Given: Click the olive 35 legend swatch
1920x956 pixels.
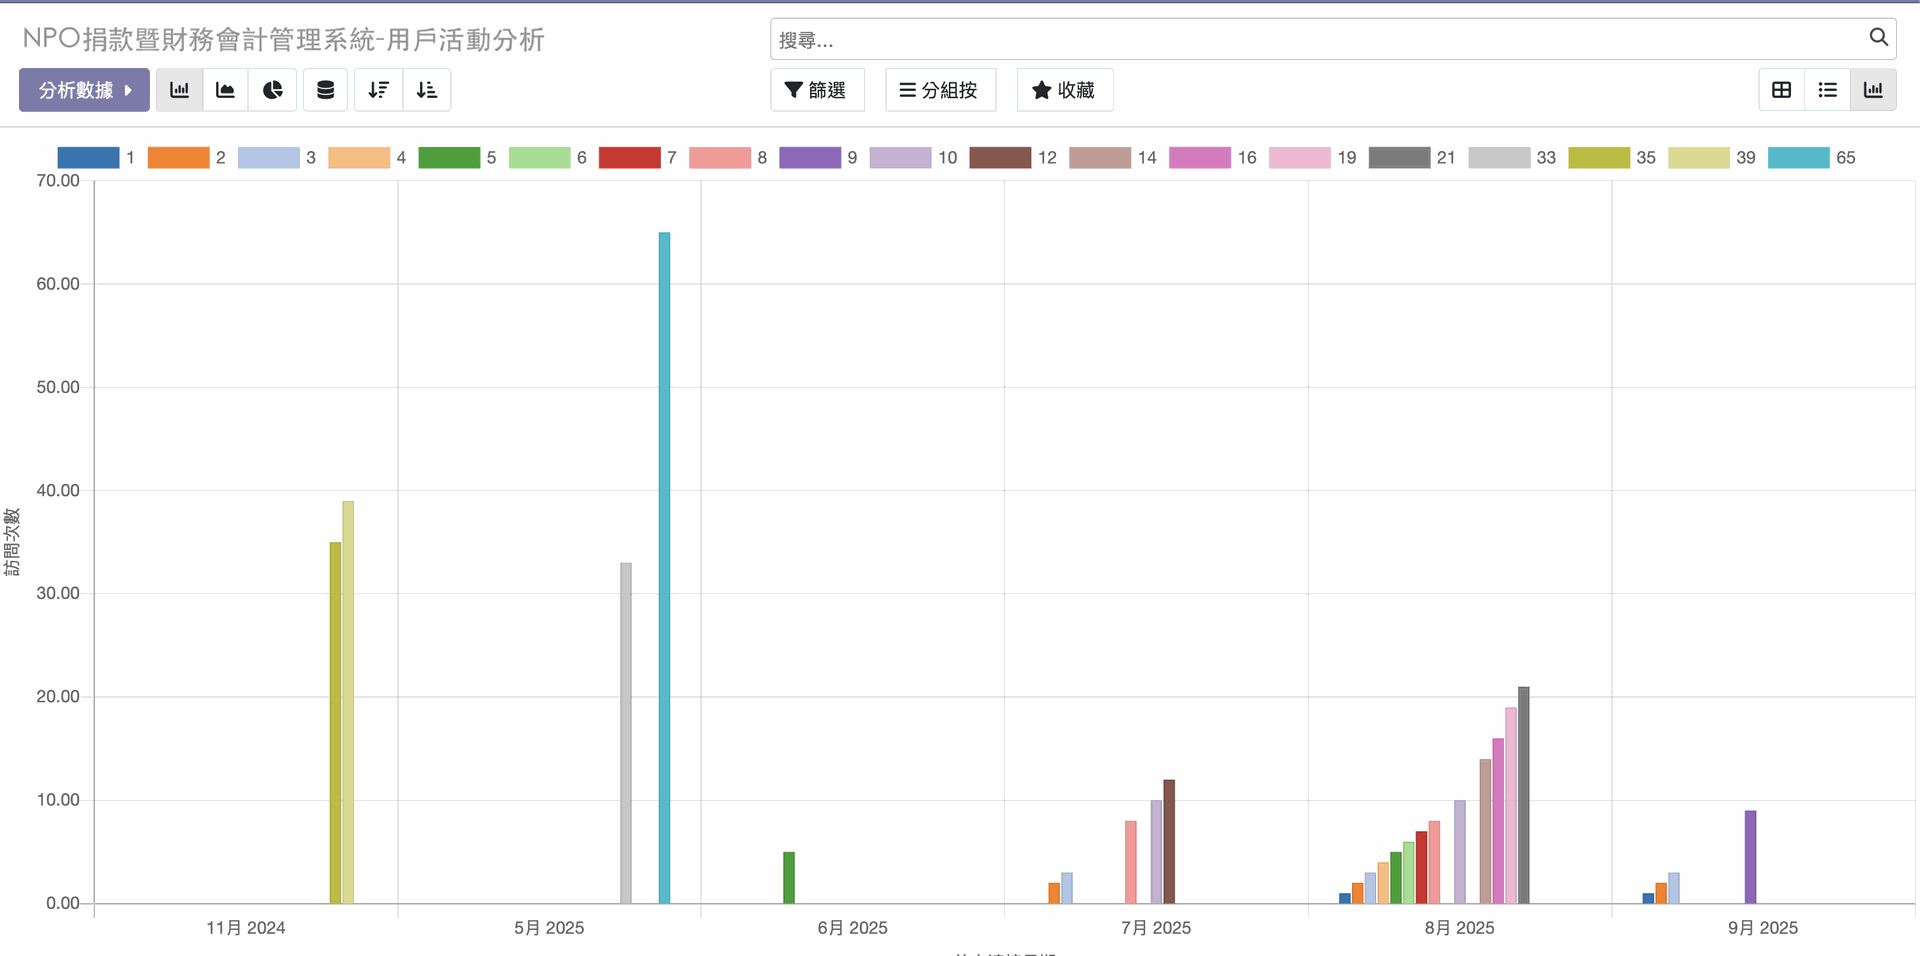Looking at the screenshot, I should point(1598,158).
